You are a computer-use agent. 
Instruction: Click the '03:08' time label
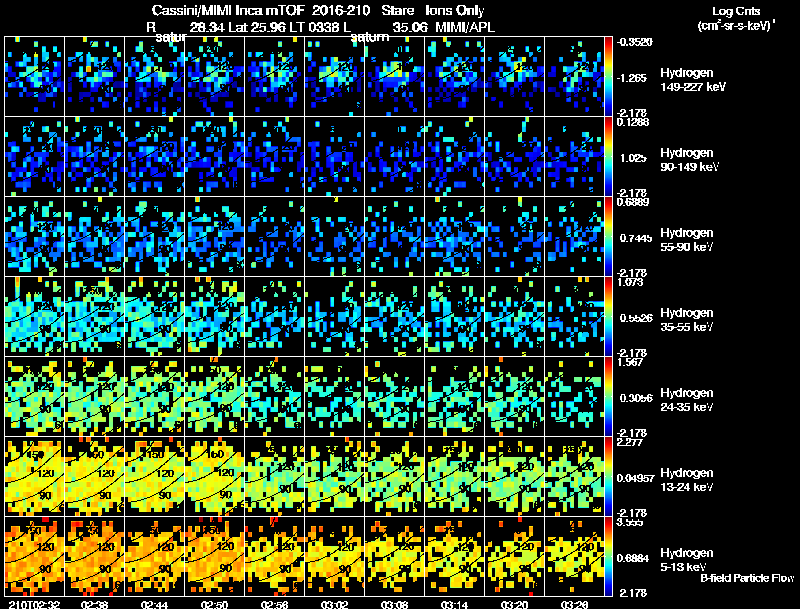[394, 604]
